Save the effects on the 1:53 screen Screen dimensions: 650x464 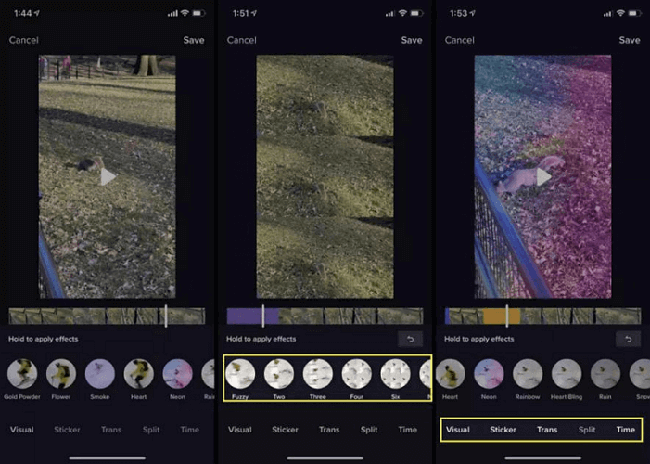click(x=630, y=40)
